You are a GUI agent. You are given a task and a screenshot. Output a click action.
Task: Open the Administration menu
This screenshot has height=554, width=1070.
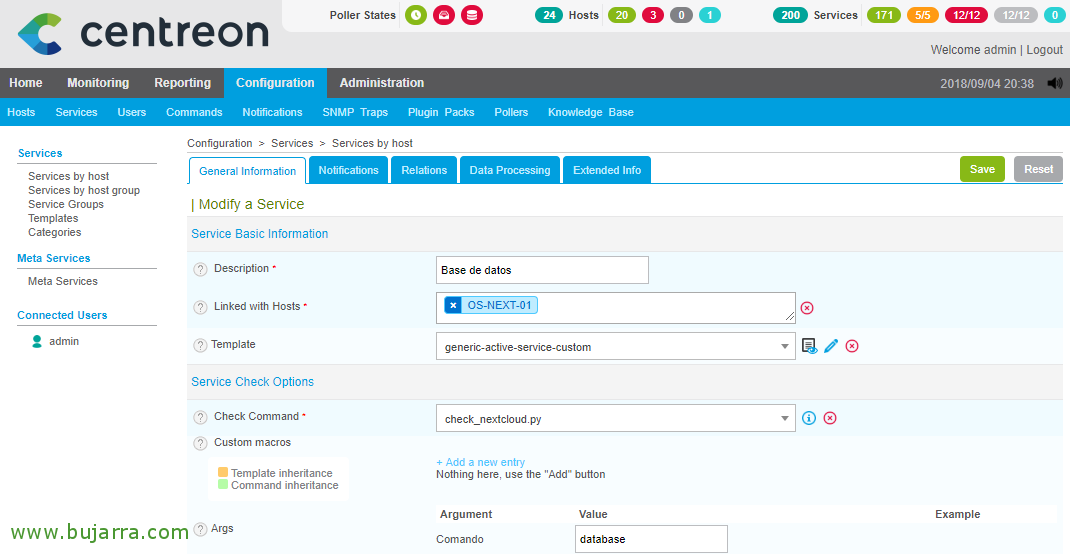(381, 83)
